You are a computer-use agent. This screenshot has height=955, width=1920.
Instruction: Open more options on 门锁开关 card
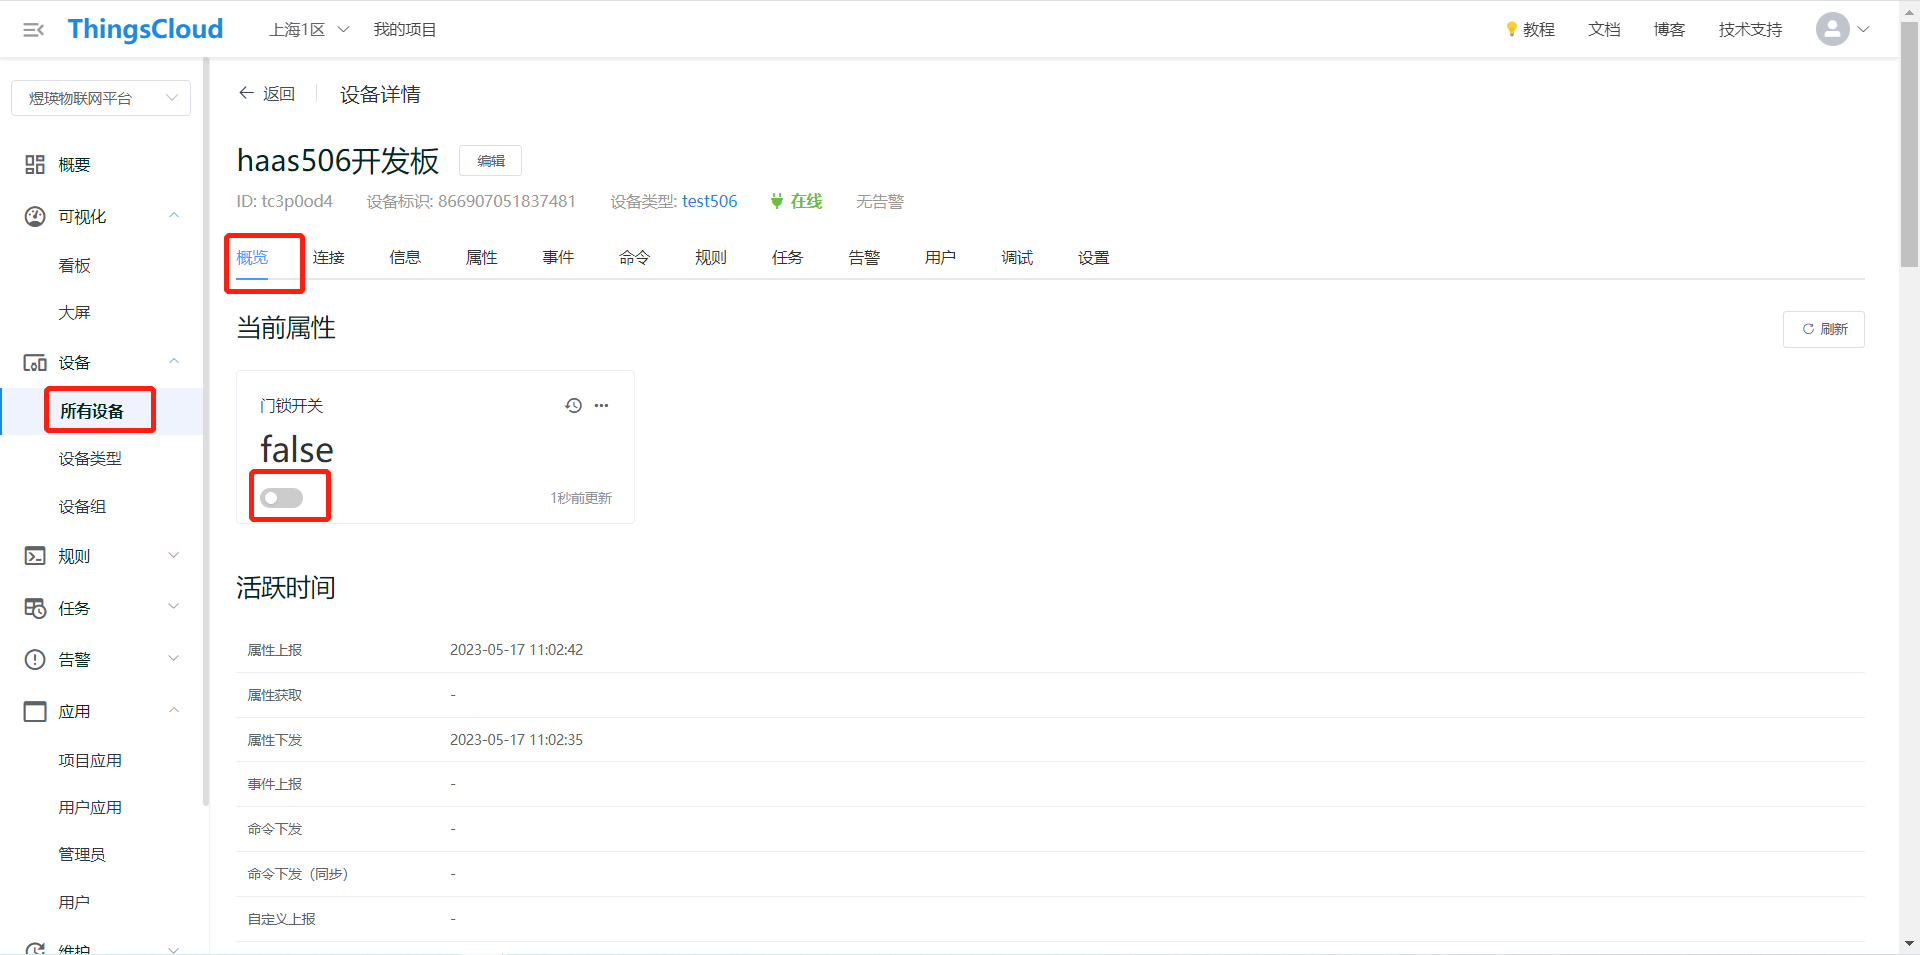pyautogui.click(x=601, y=406)
